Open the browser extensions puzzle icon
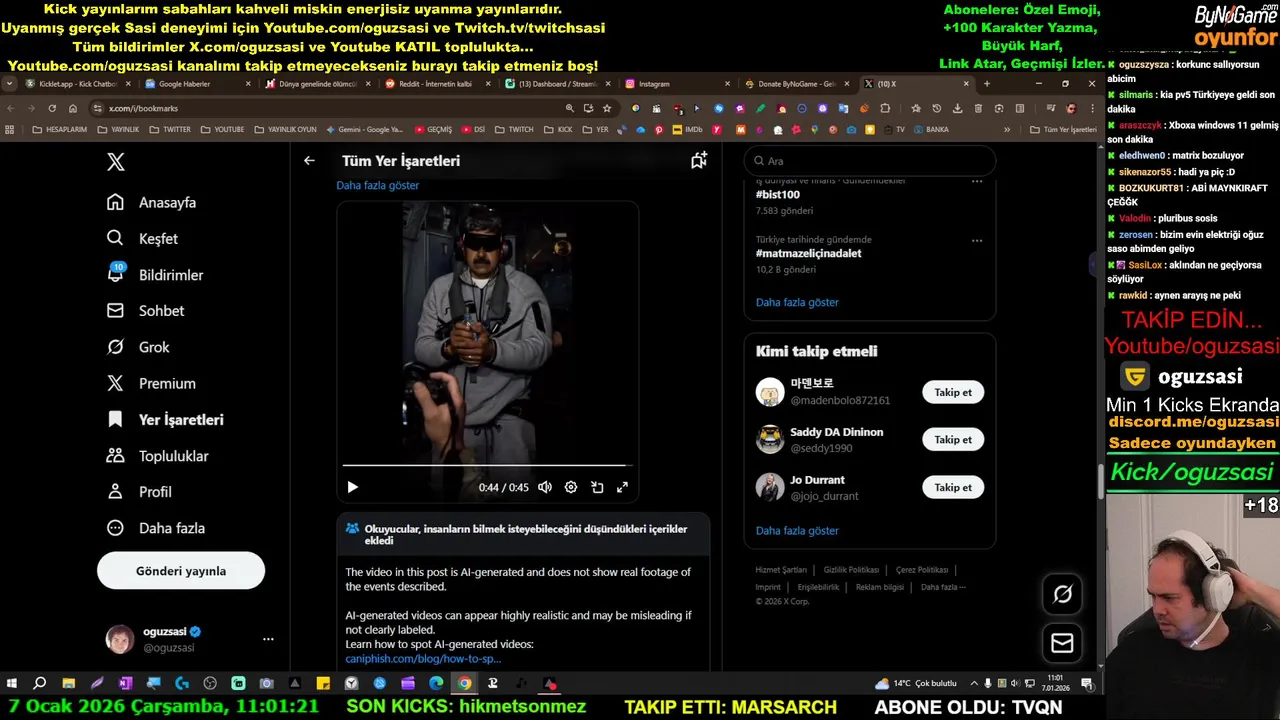 coord(885,108)
